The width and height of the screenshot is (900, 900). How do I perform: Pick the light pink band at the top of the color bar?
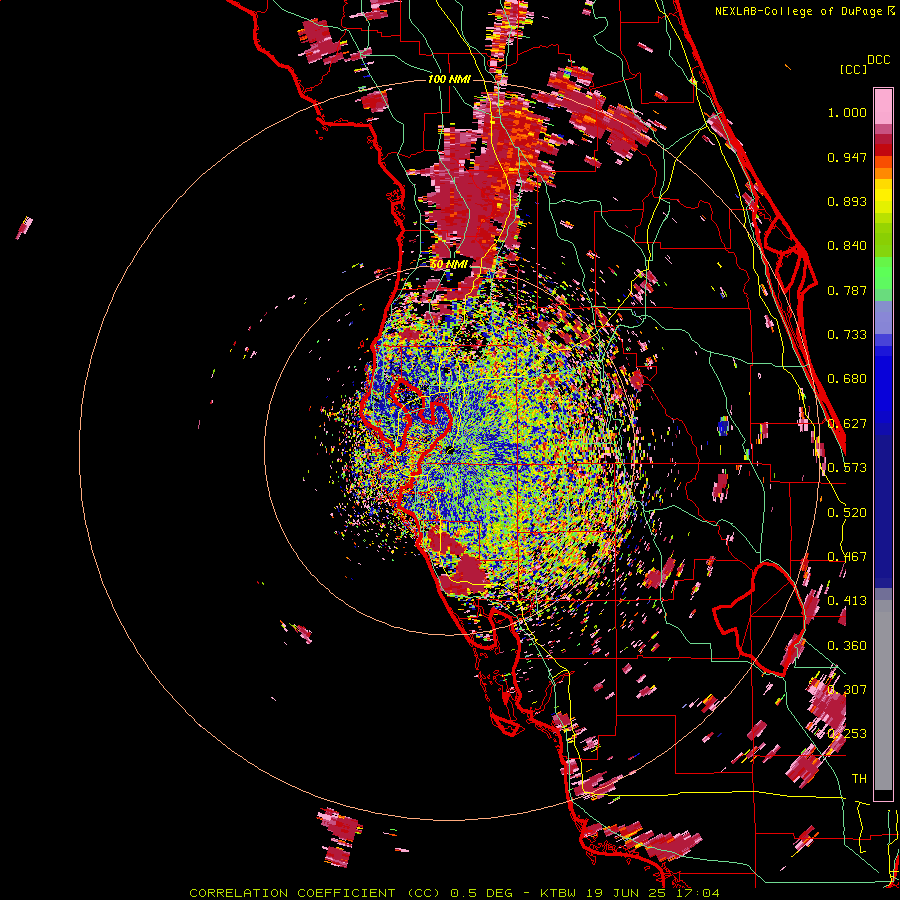[x=883, y=107]
